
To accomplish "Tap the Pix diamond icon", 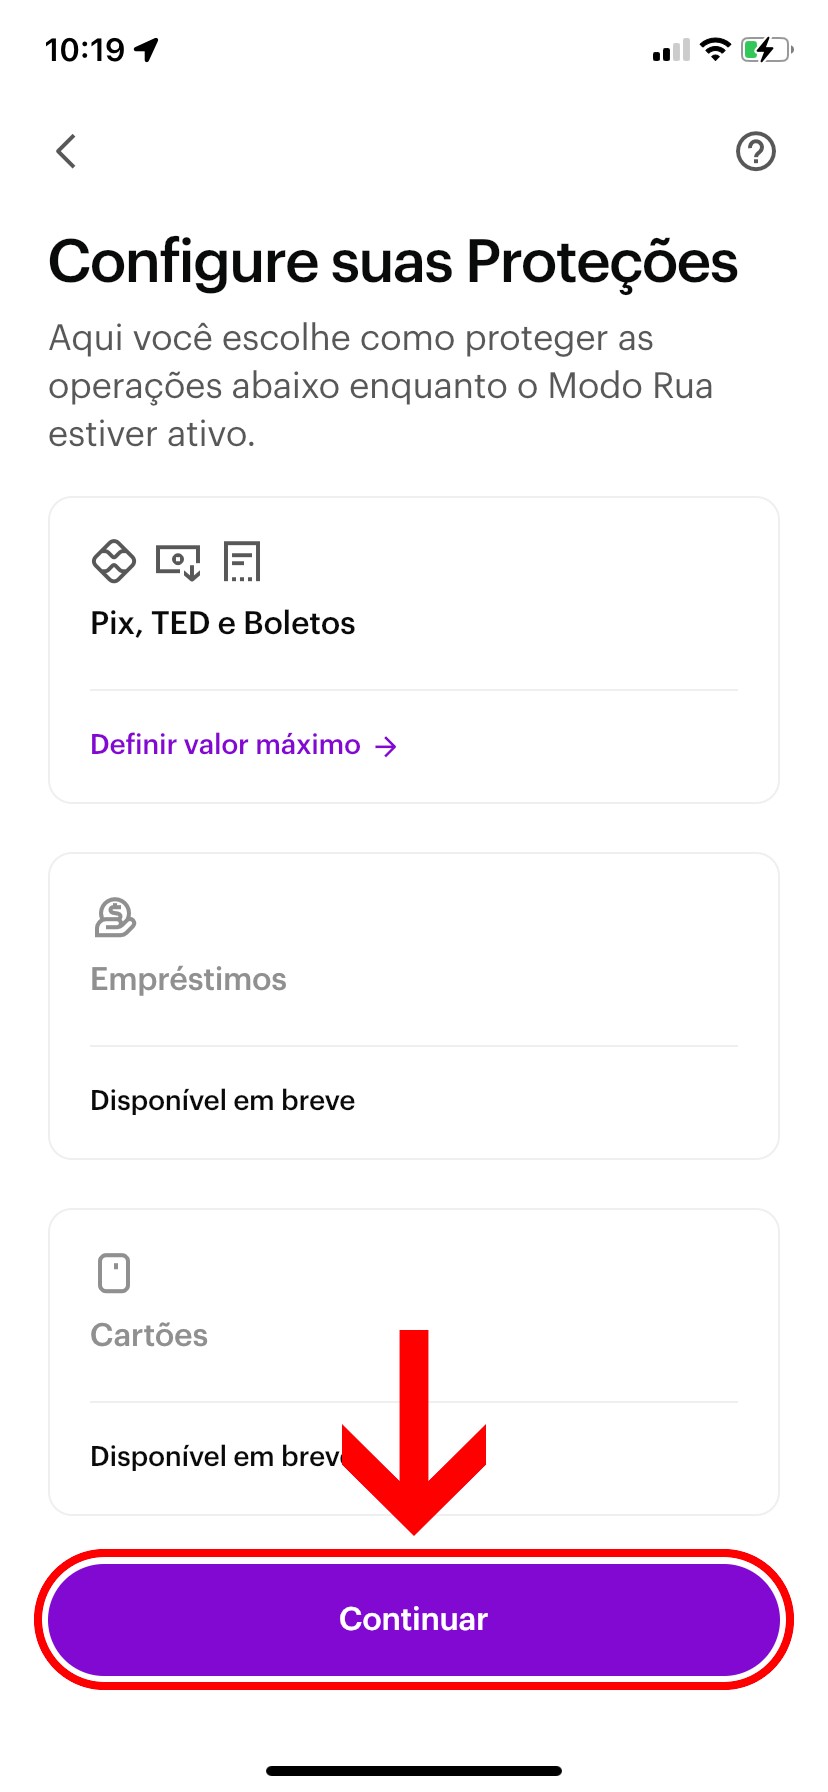I will pos(113,561).
